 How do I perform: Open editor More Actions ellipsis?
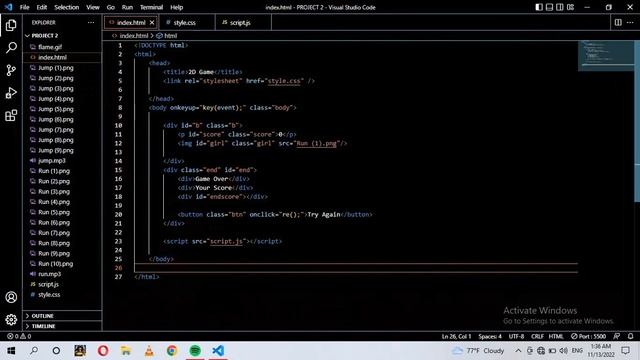click(x=630, y=22)
